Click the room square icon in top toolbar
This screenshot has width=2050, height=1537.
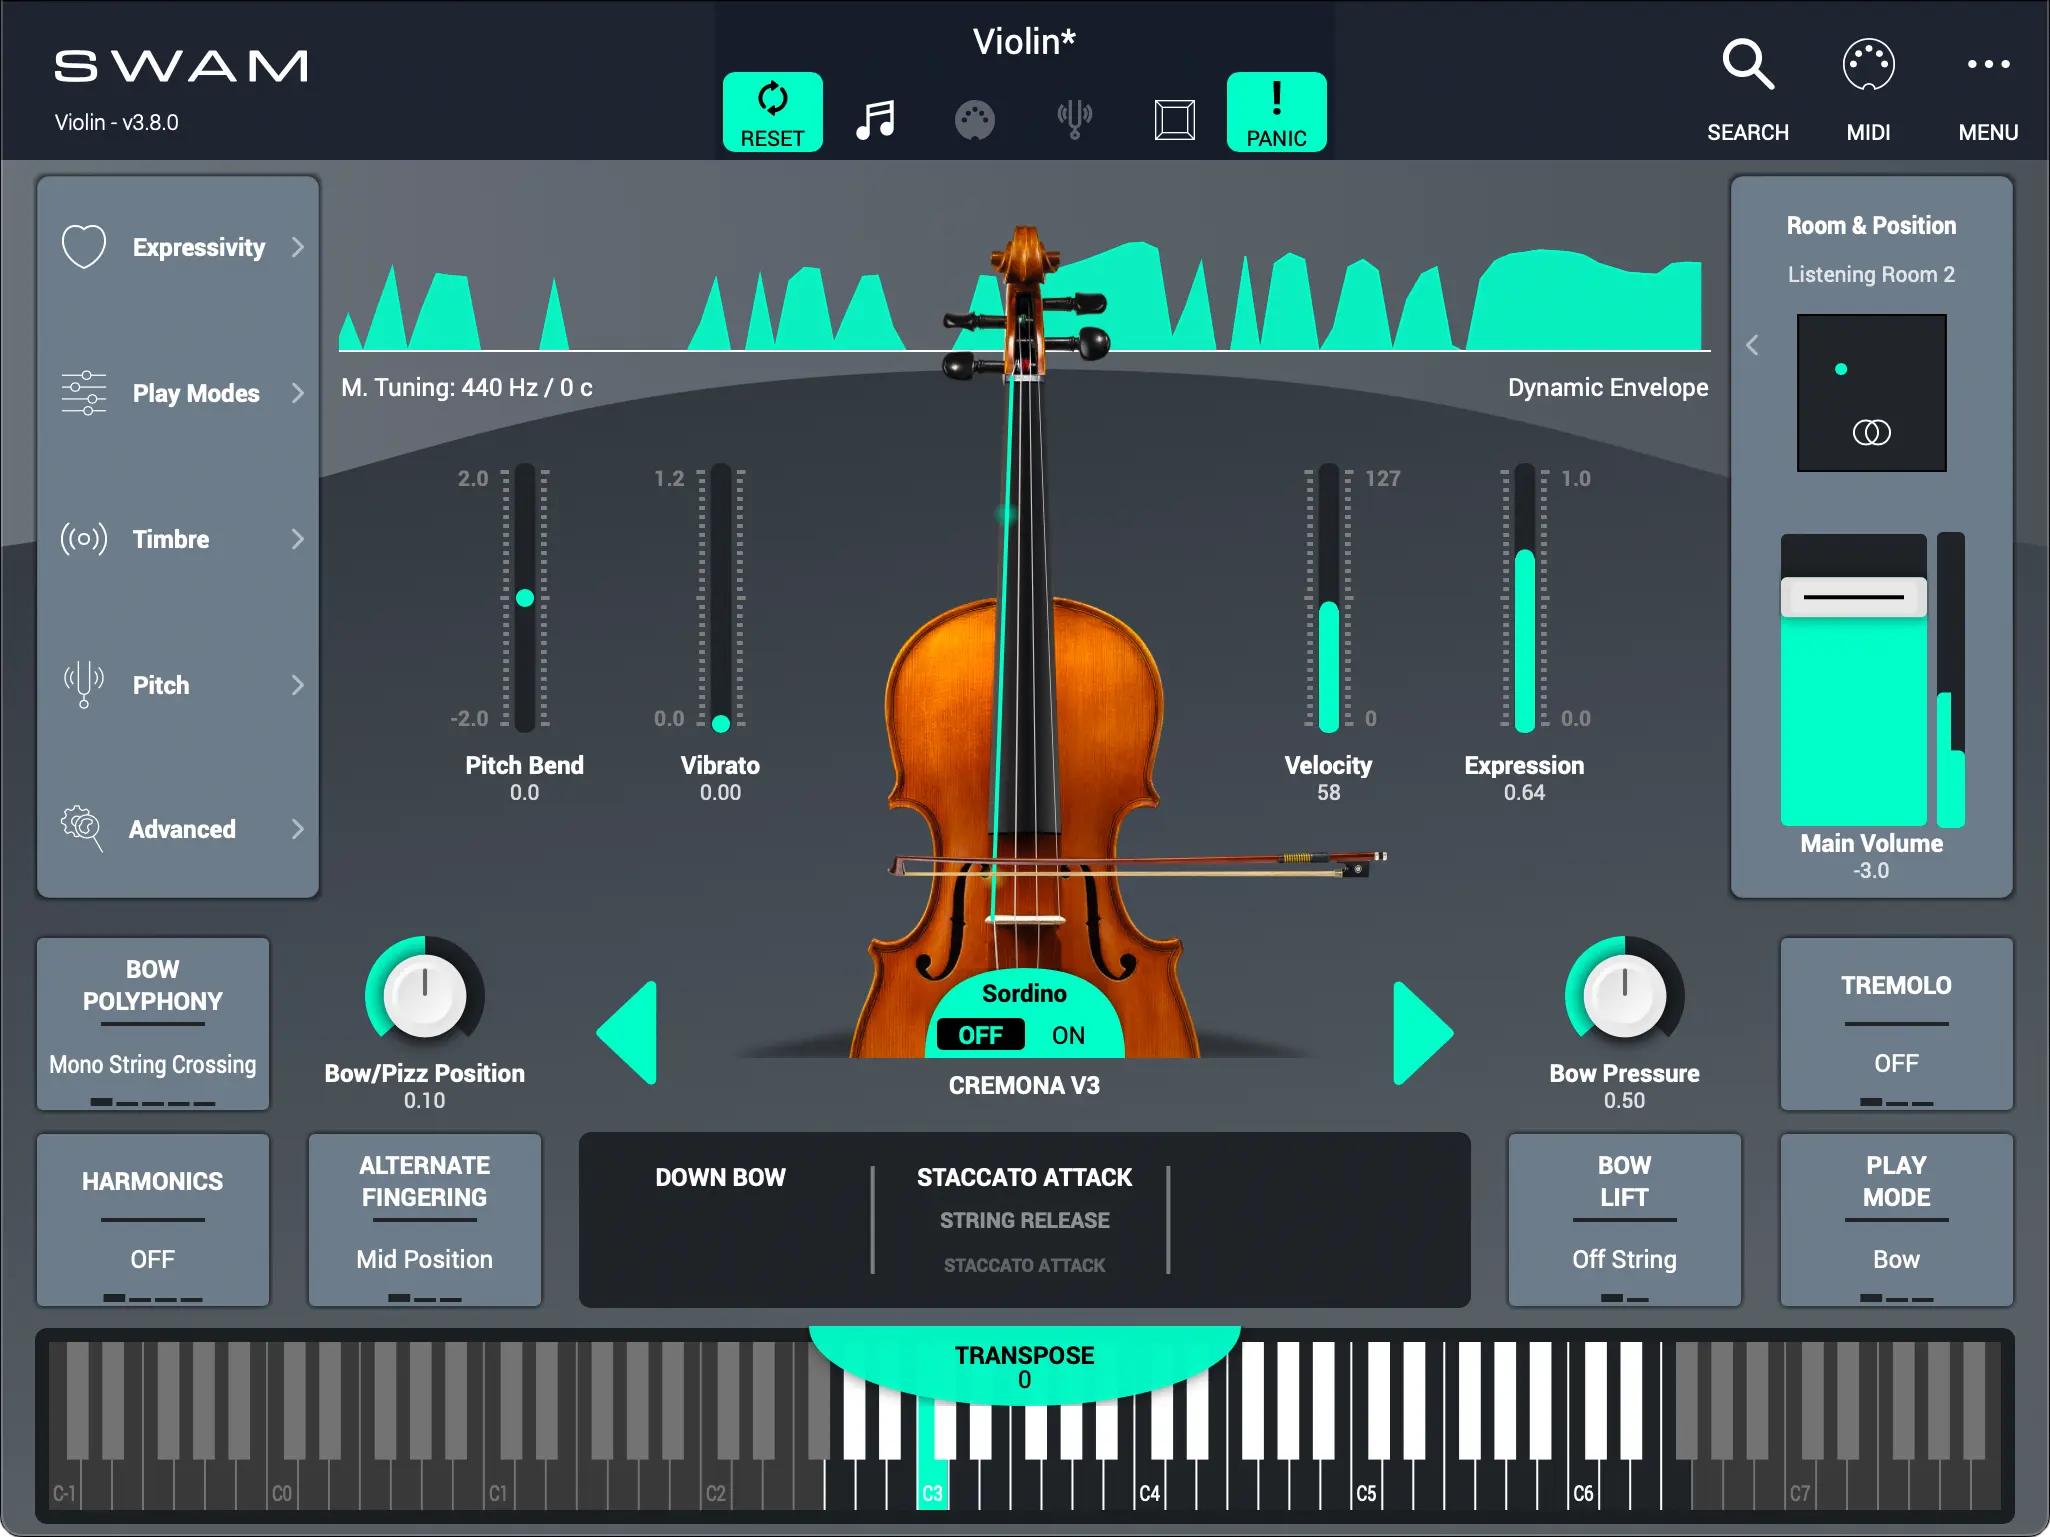(1174, 120)
